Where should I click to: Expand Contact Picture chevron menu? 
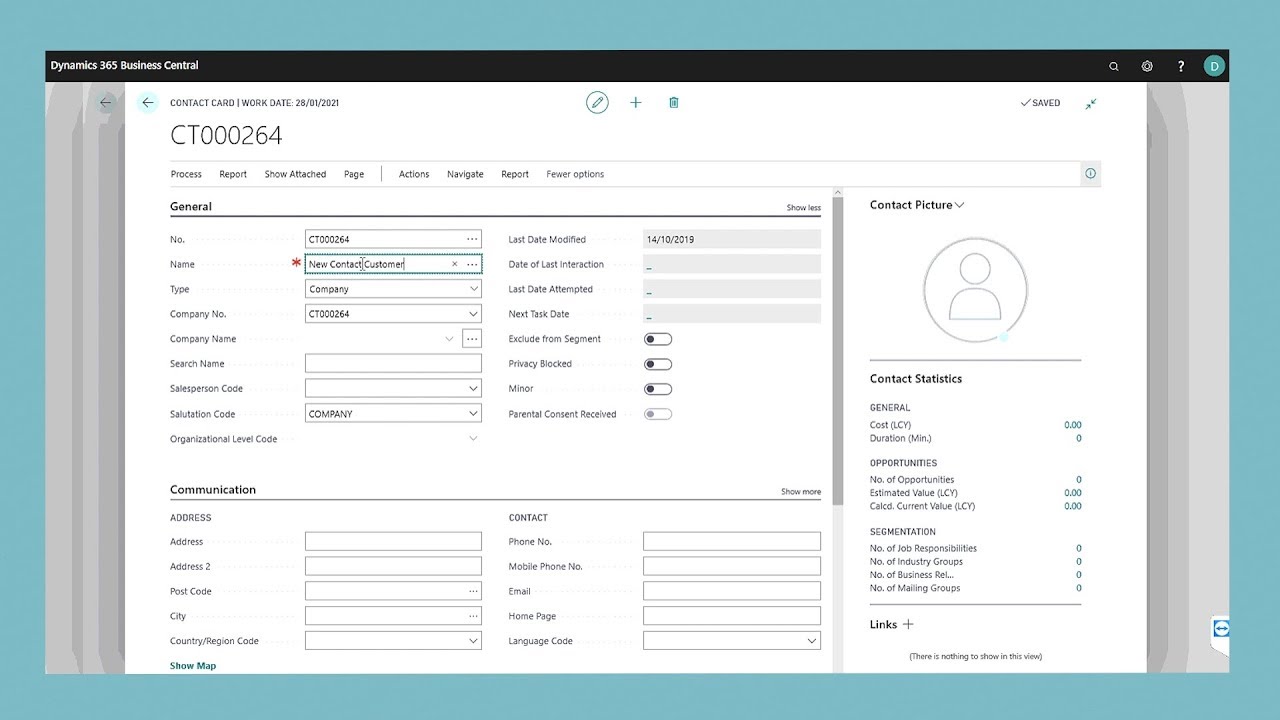[960, 205]
